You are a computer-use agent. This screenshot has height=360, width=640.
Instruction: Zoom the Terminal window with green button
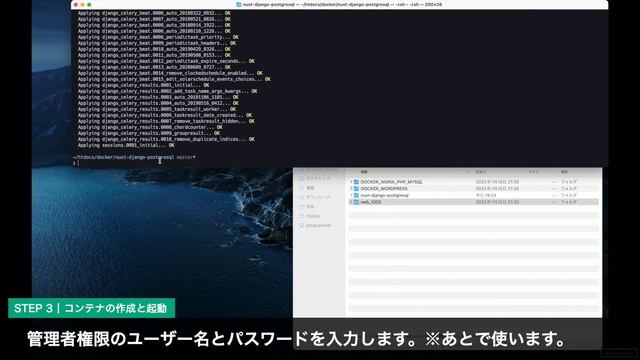(x=89, y=4)
